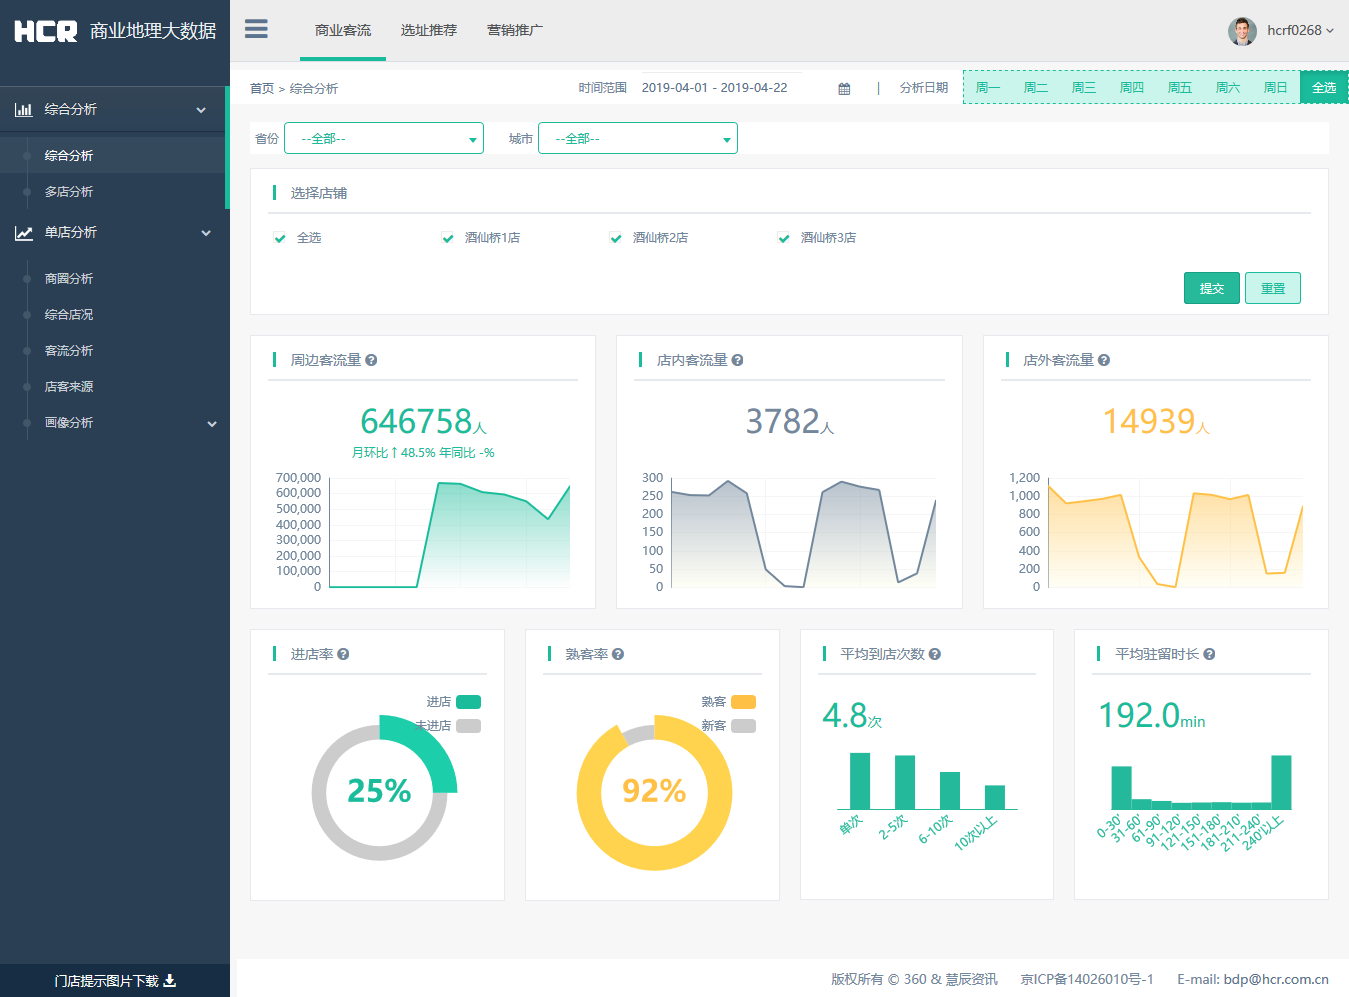Toggle the 酒仙桥1店 checkbox
Image resolution: width=1349 pixels, height=997 pixels.
pyautogui.click(x=448, y=238)
